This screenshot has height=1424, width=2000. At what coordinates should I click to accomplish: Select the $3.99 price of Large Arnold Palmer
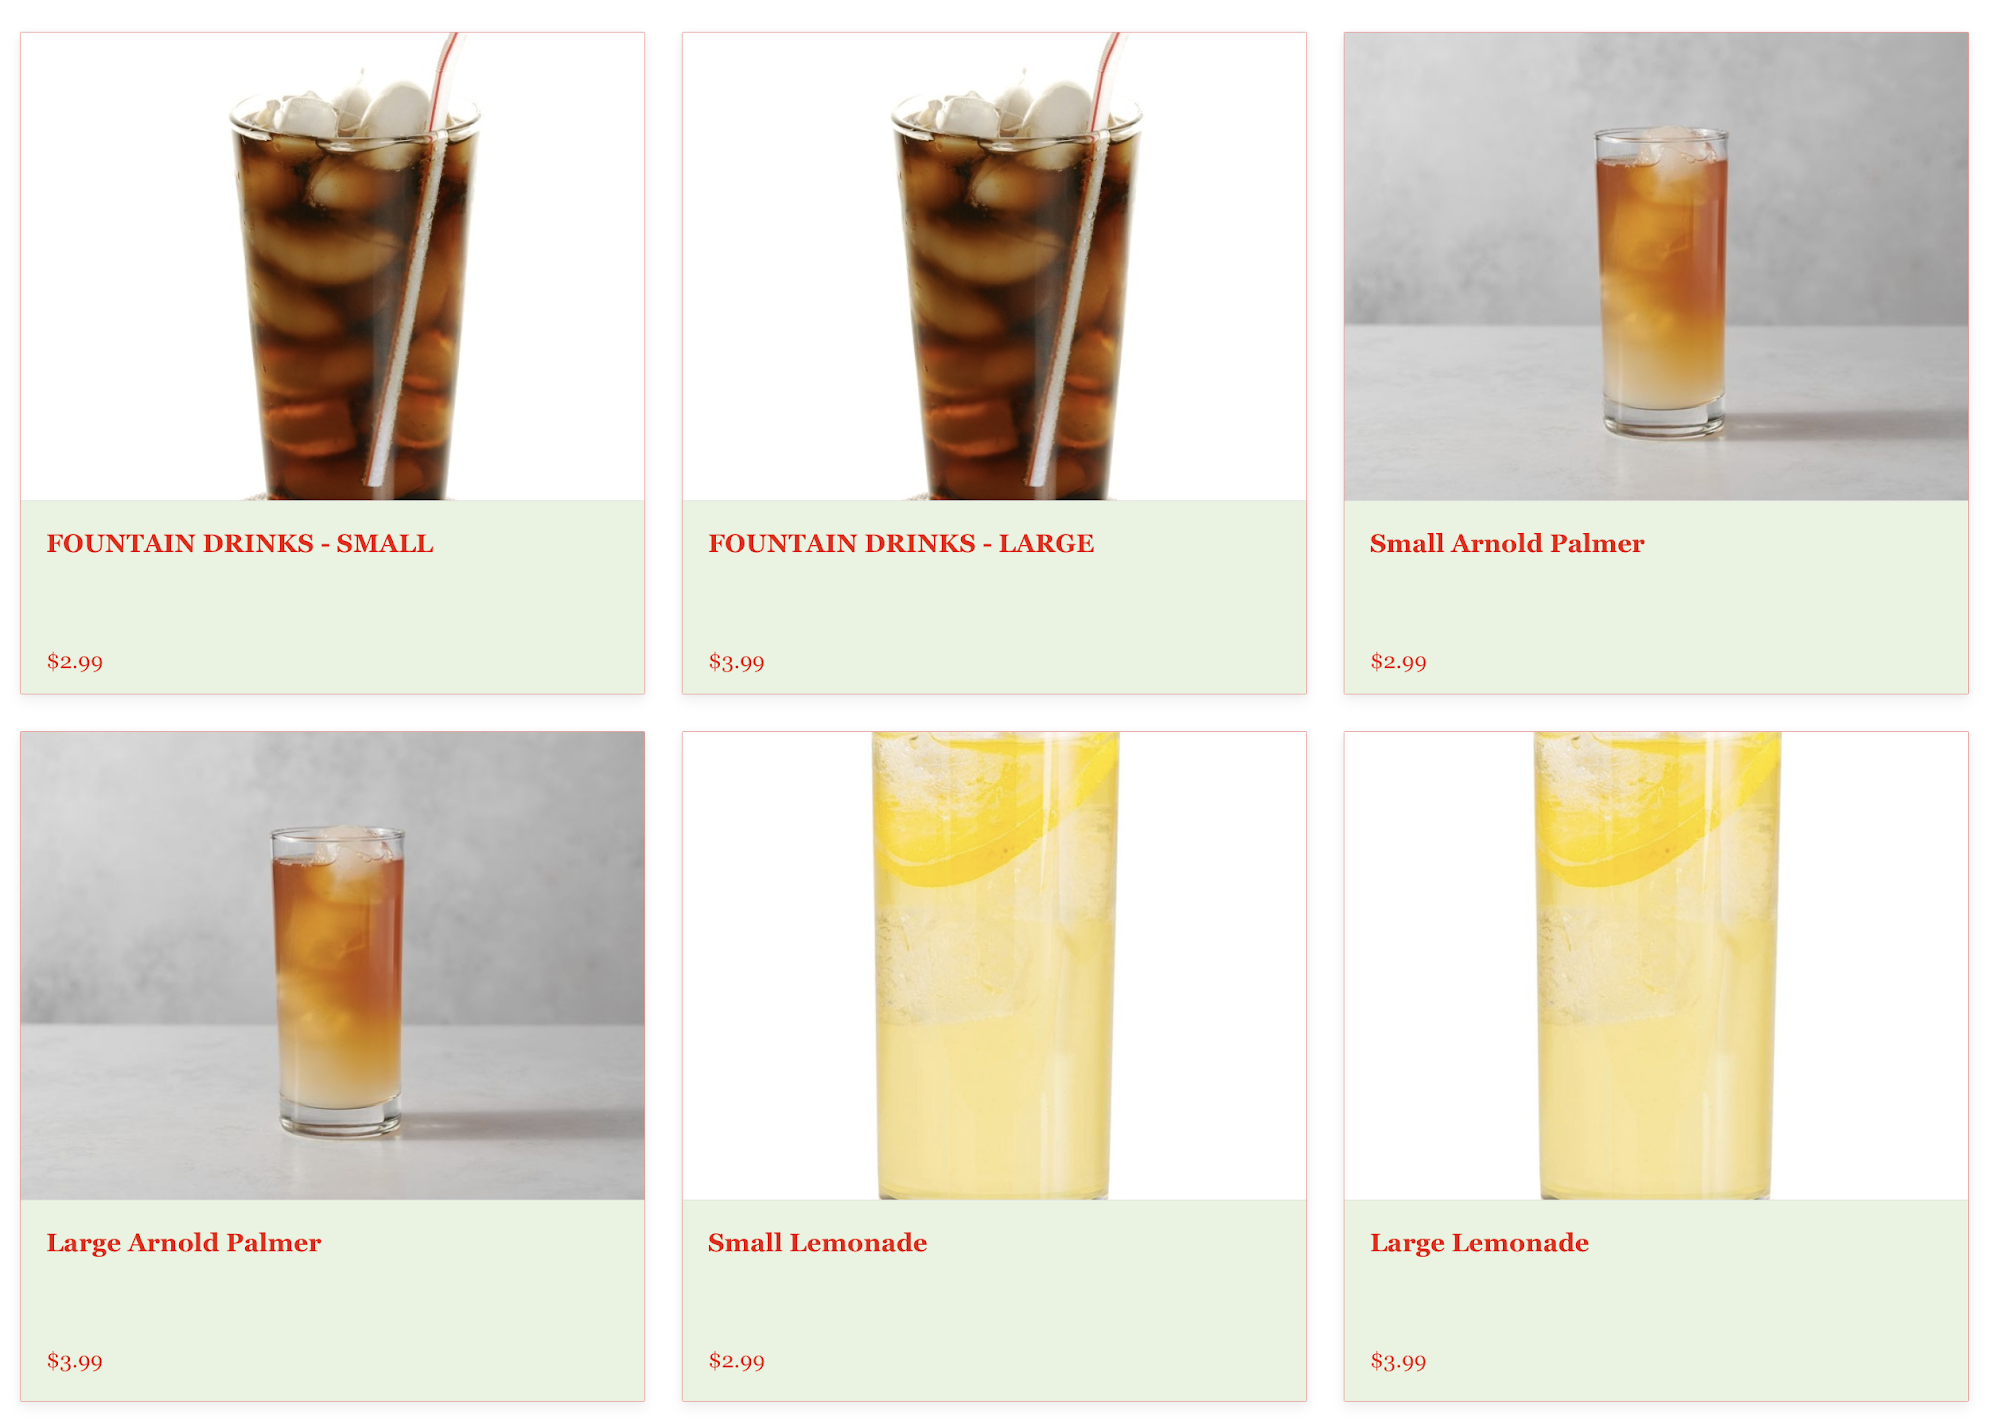pos(75,1361)
